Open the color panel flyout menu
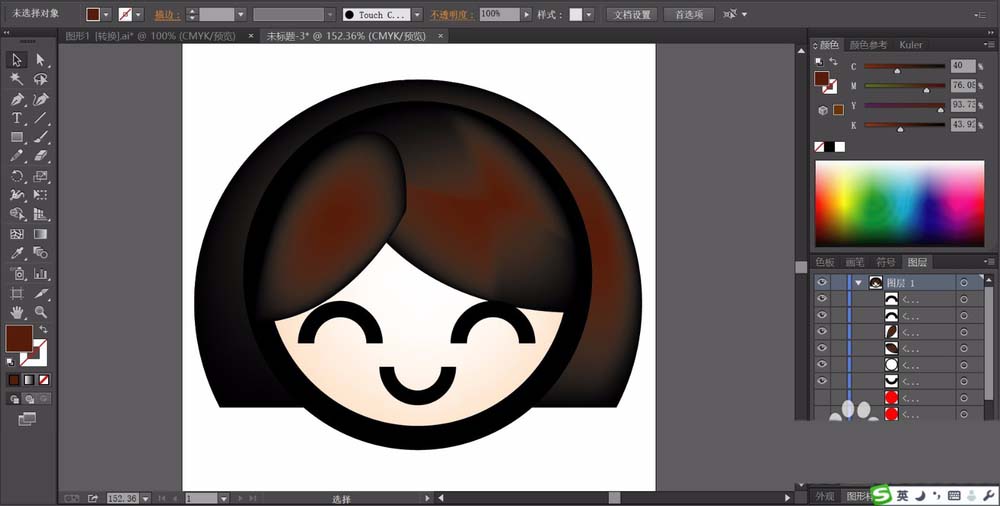 tap(988, 44)
